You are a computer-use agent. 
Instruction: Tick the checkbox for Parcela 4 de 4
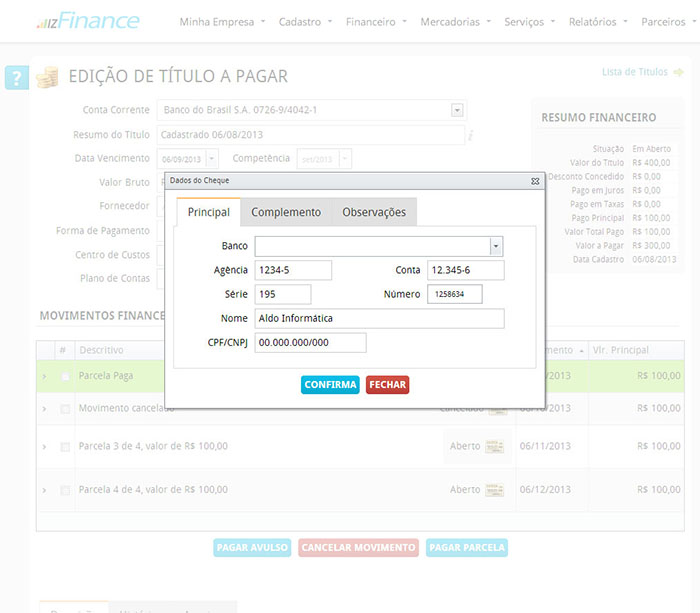65,490
